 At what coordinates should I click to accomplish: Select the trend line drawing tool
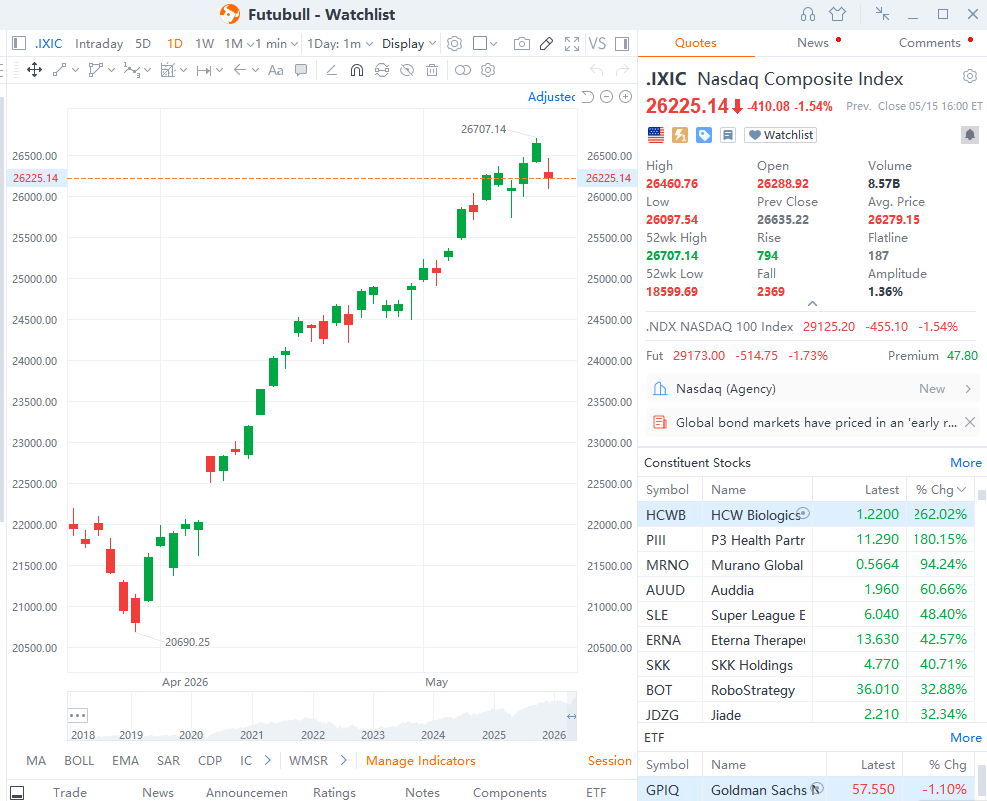pyautogui.click(x=60, y=70)
